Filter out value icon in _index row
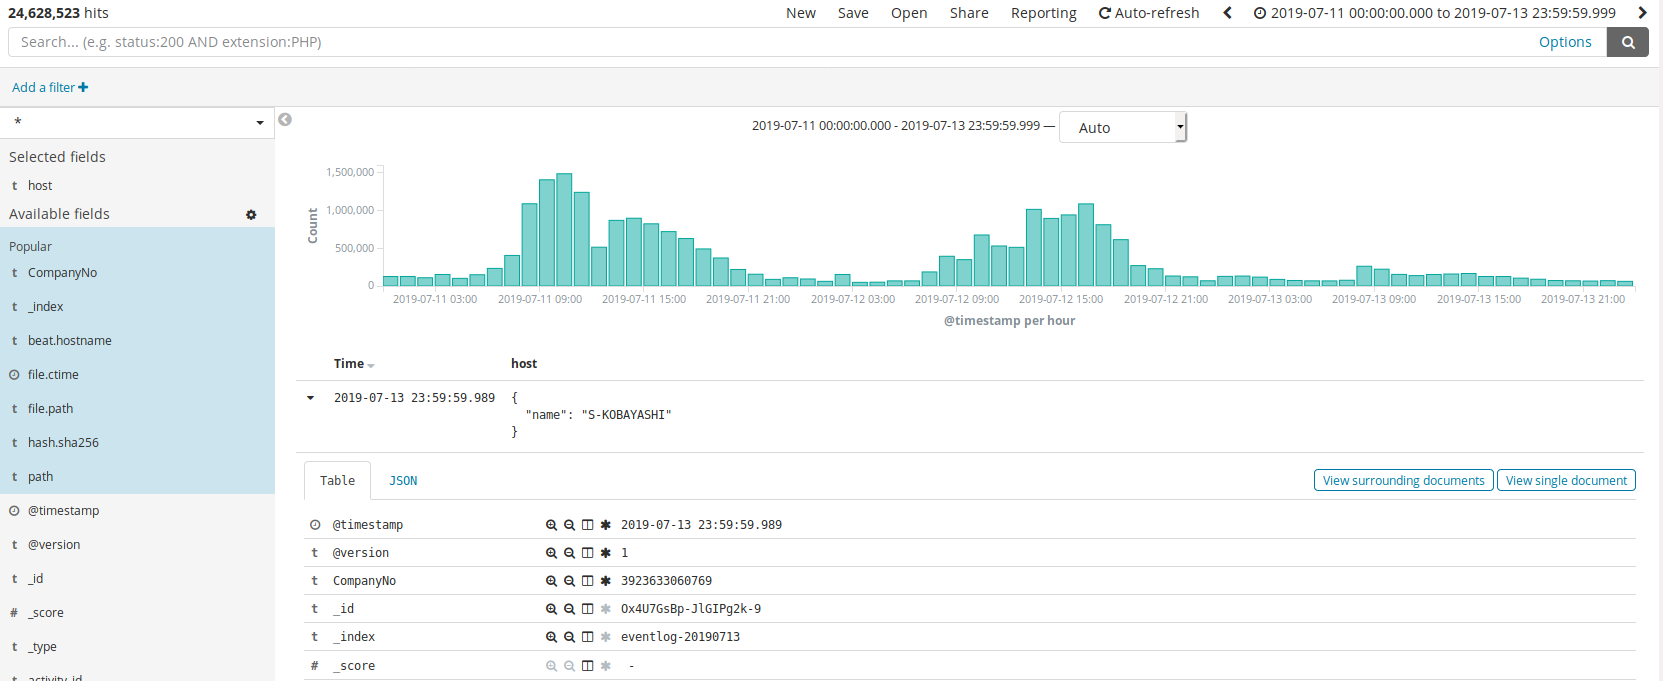 click(x=569, y=637)
